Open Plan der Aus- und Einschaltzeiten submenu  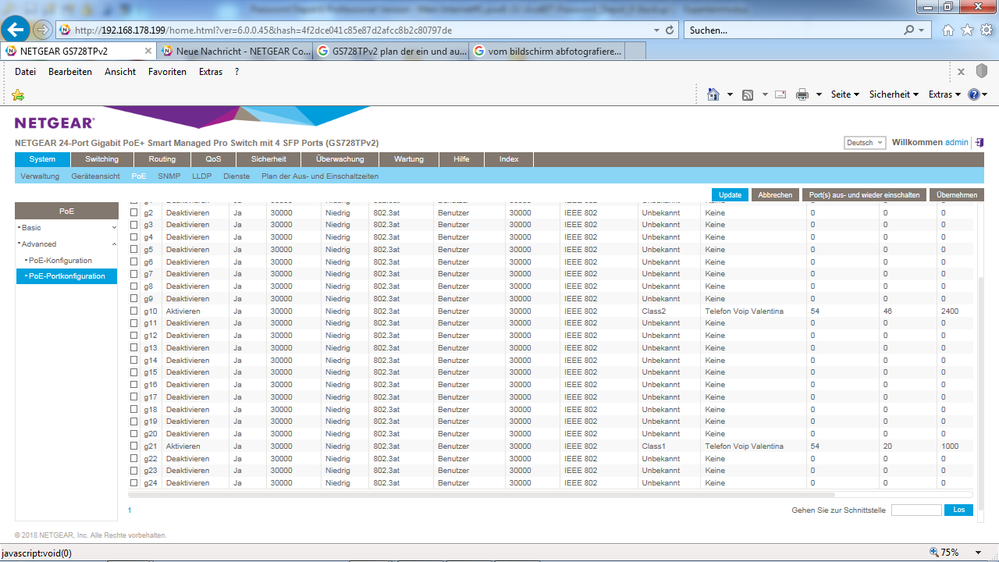tap(320, 176)
